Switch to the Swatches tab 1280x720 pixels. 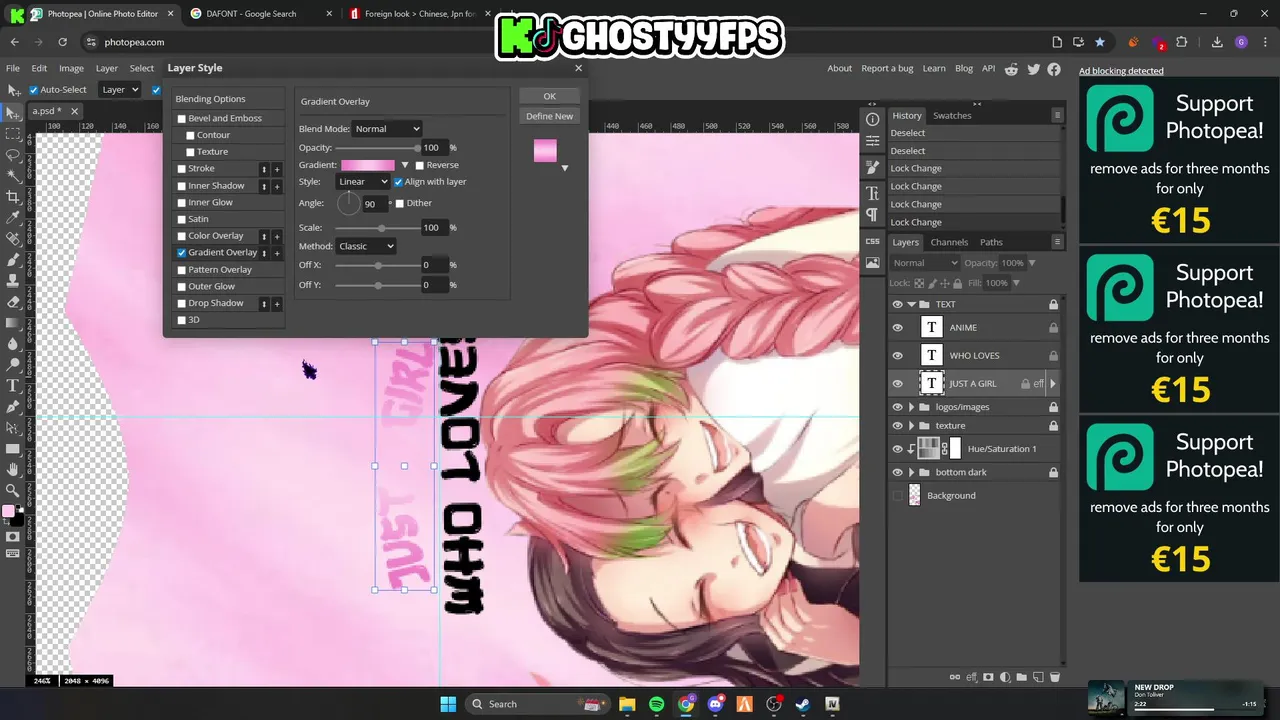pyautogui.click(x=952, y=115)
